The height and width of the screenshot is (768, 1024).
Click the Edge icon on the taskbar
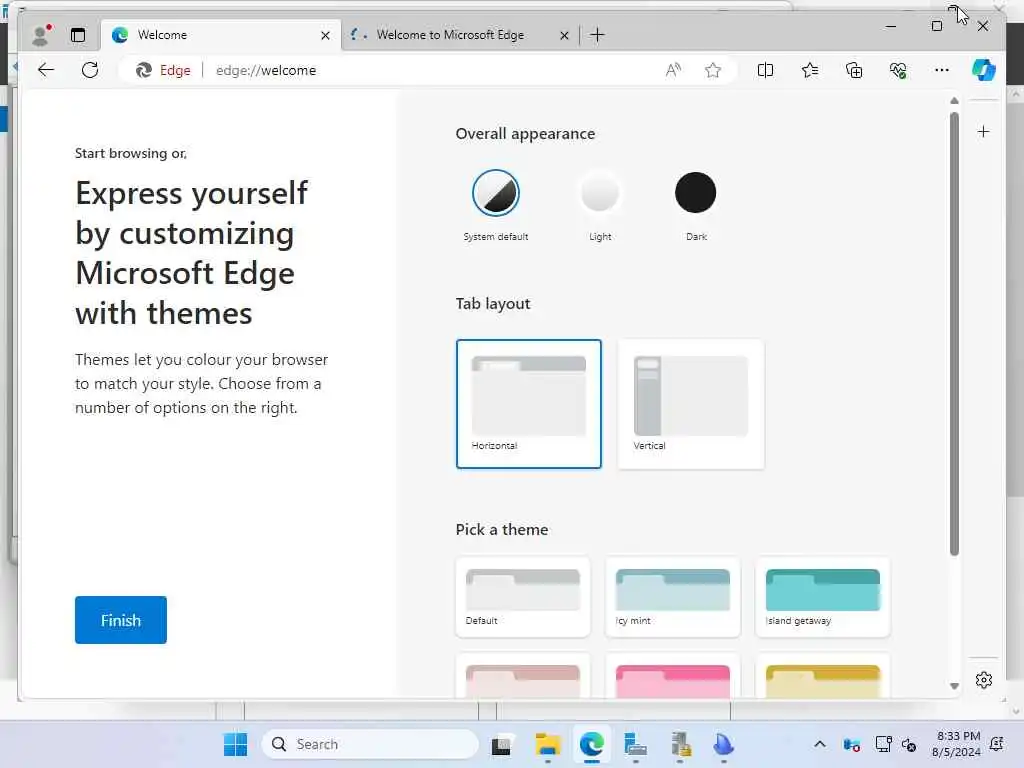[592, 744]
